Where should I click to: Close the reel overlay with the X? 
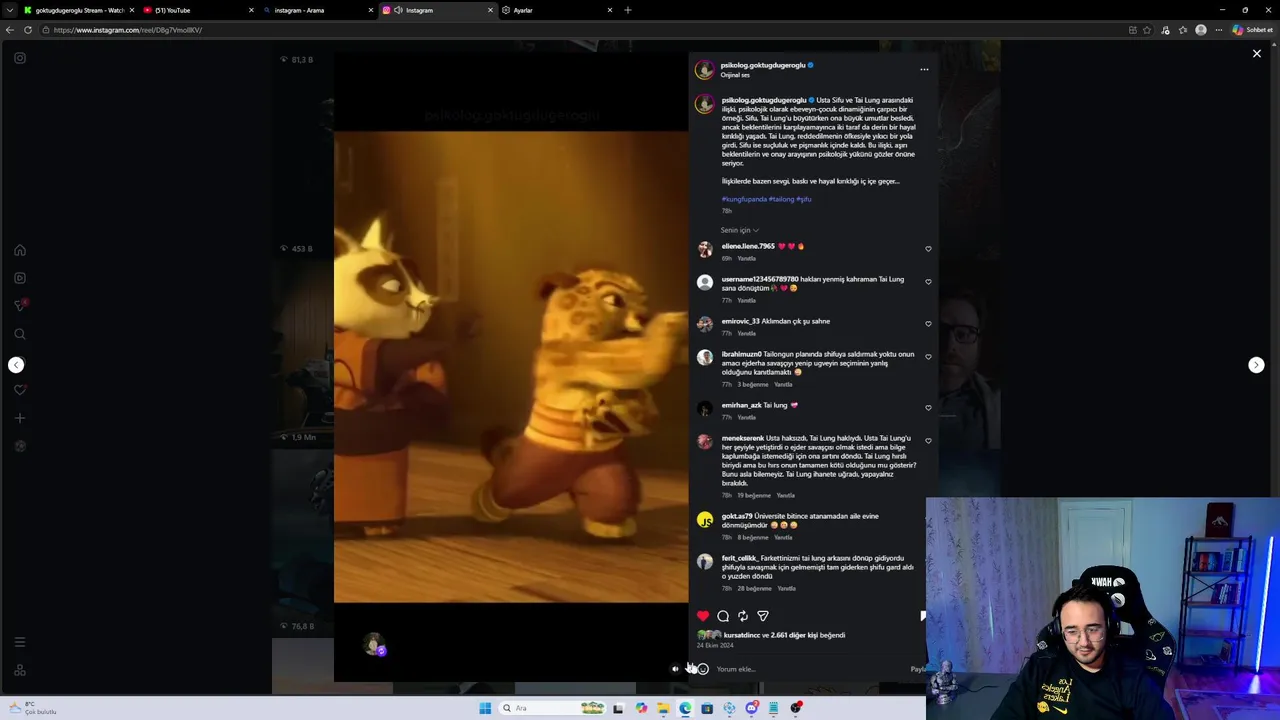click(1257, 54)
